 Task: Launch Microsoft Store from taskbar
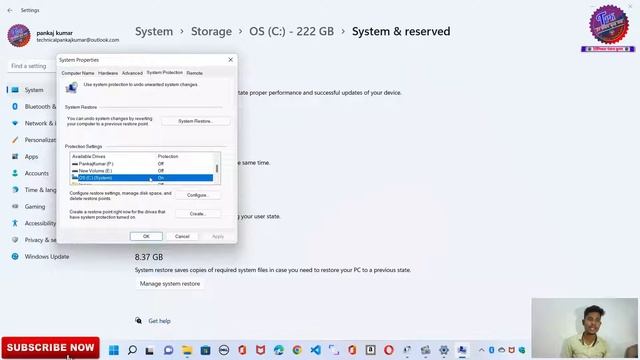tap(205, 350)
